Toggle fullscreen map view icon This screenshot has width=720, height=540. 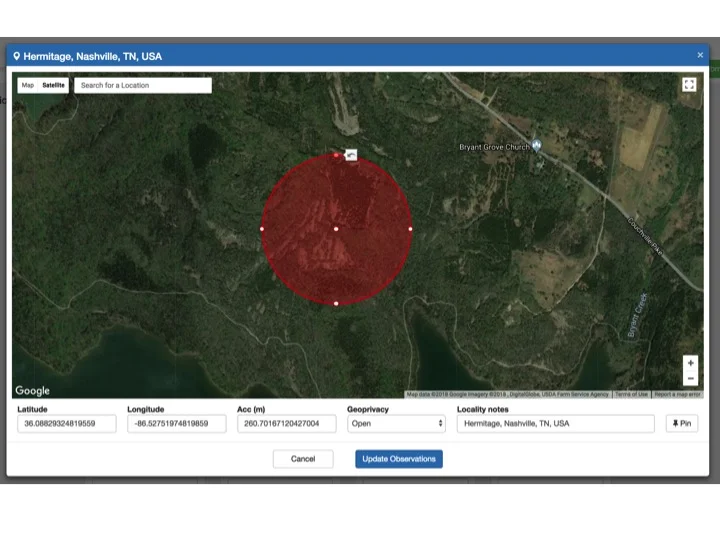[689, 84]
